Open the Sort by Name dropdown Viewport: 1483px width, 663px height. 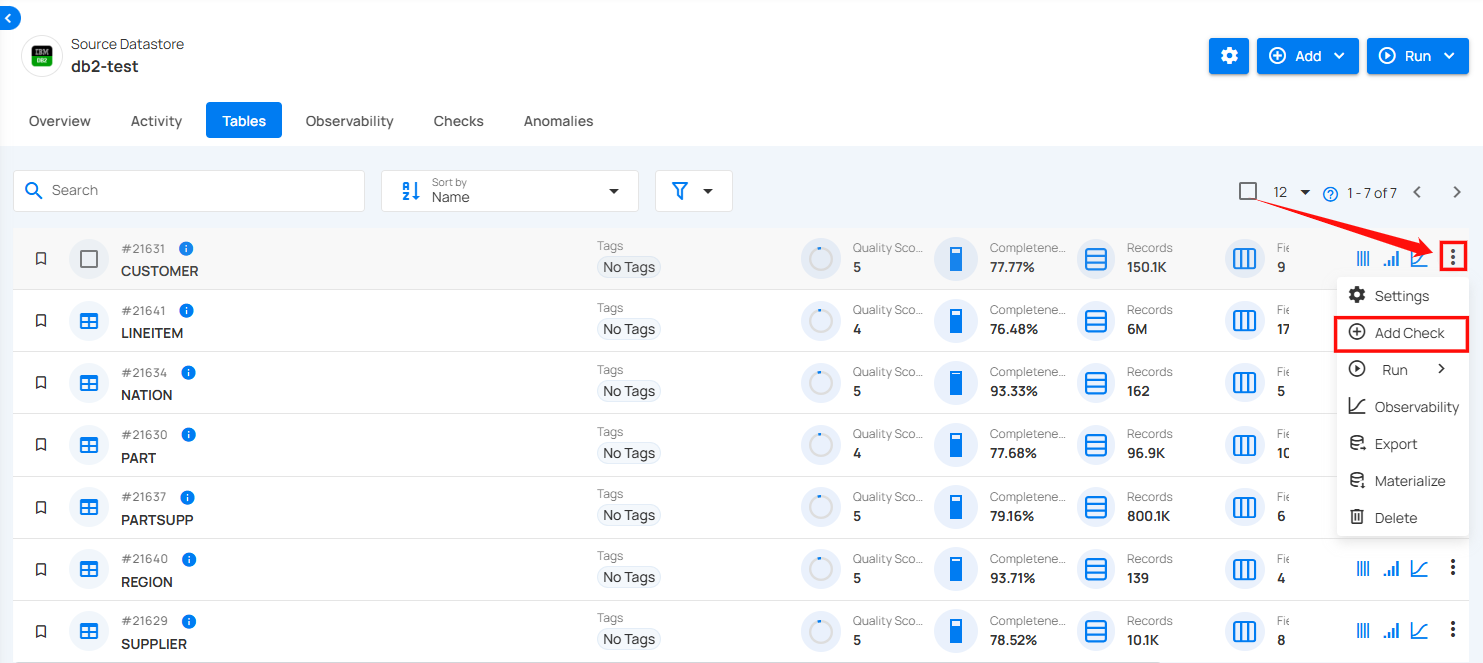pyautogui.click(x=509, y=191)
